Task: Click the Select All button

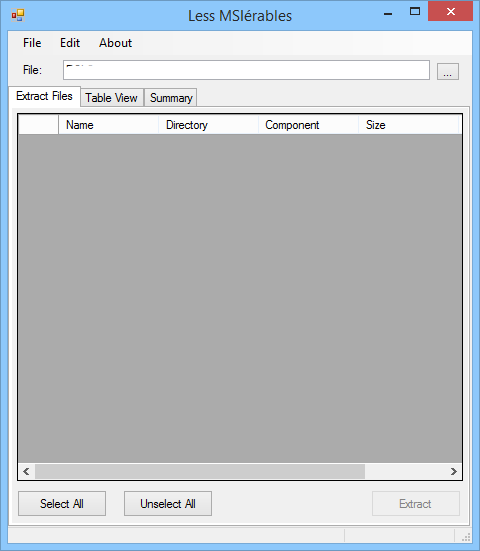Action: [x=62, y=504]
